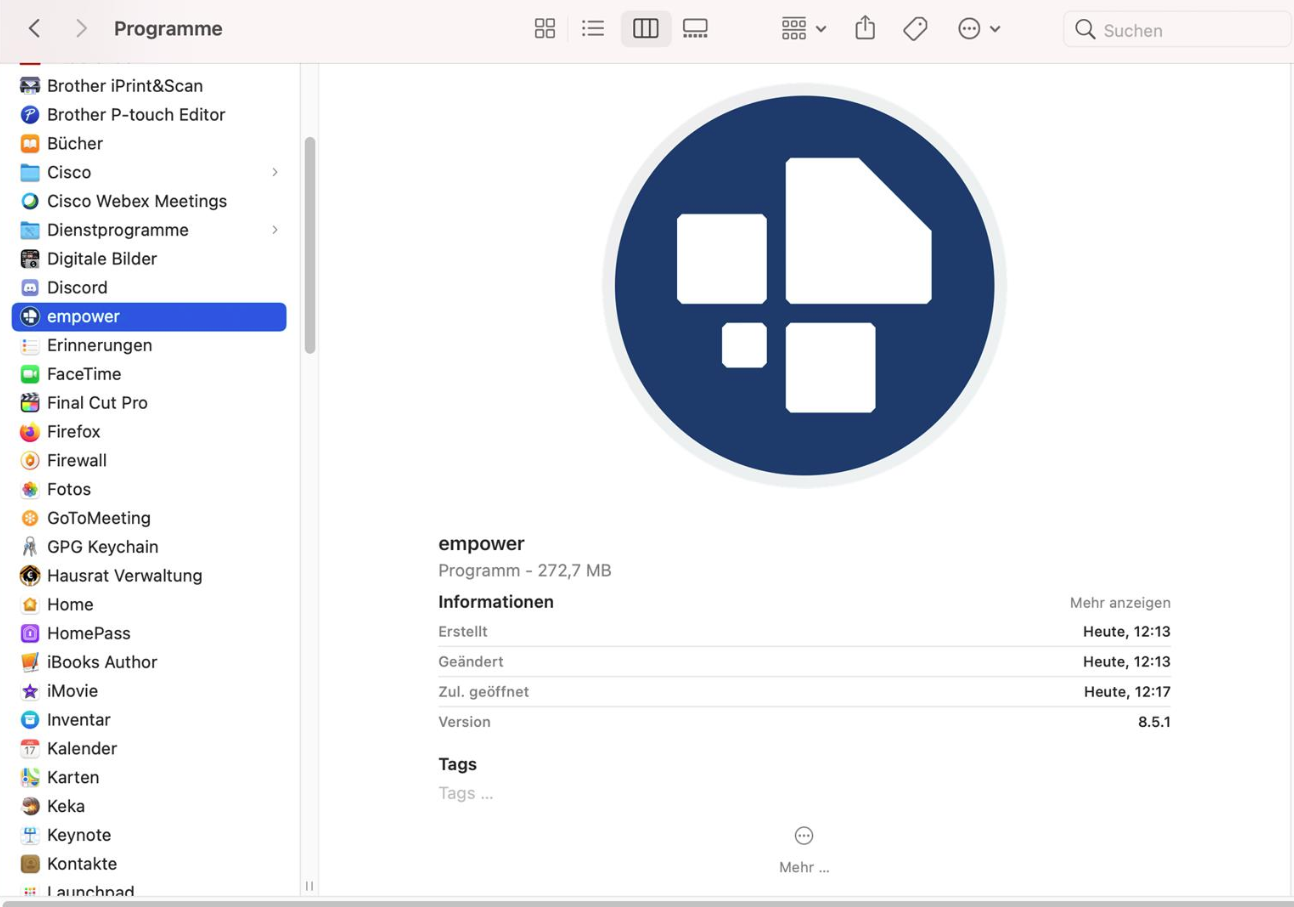Click the GoToMeeting app icon

click(x=30, y=518)
